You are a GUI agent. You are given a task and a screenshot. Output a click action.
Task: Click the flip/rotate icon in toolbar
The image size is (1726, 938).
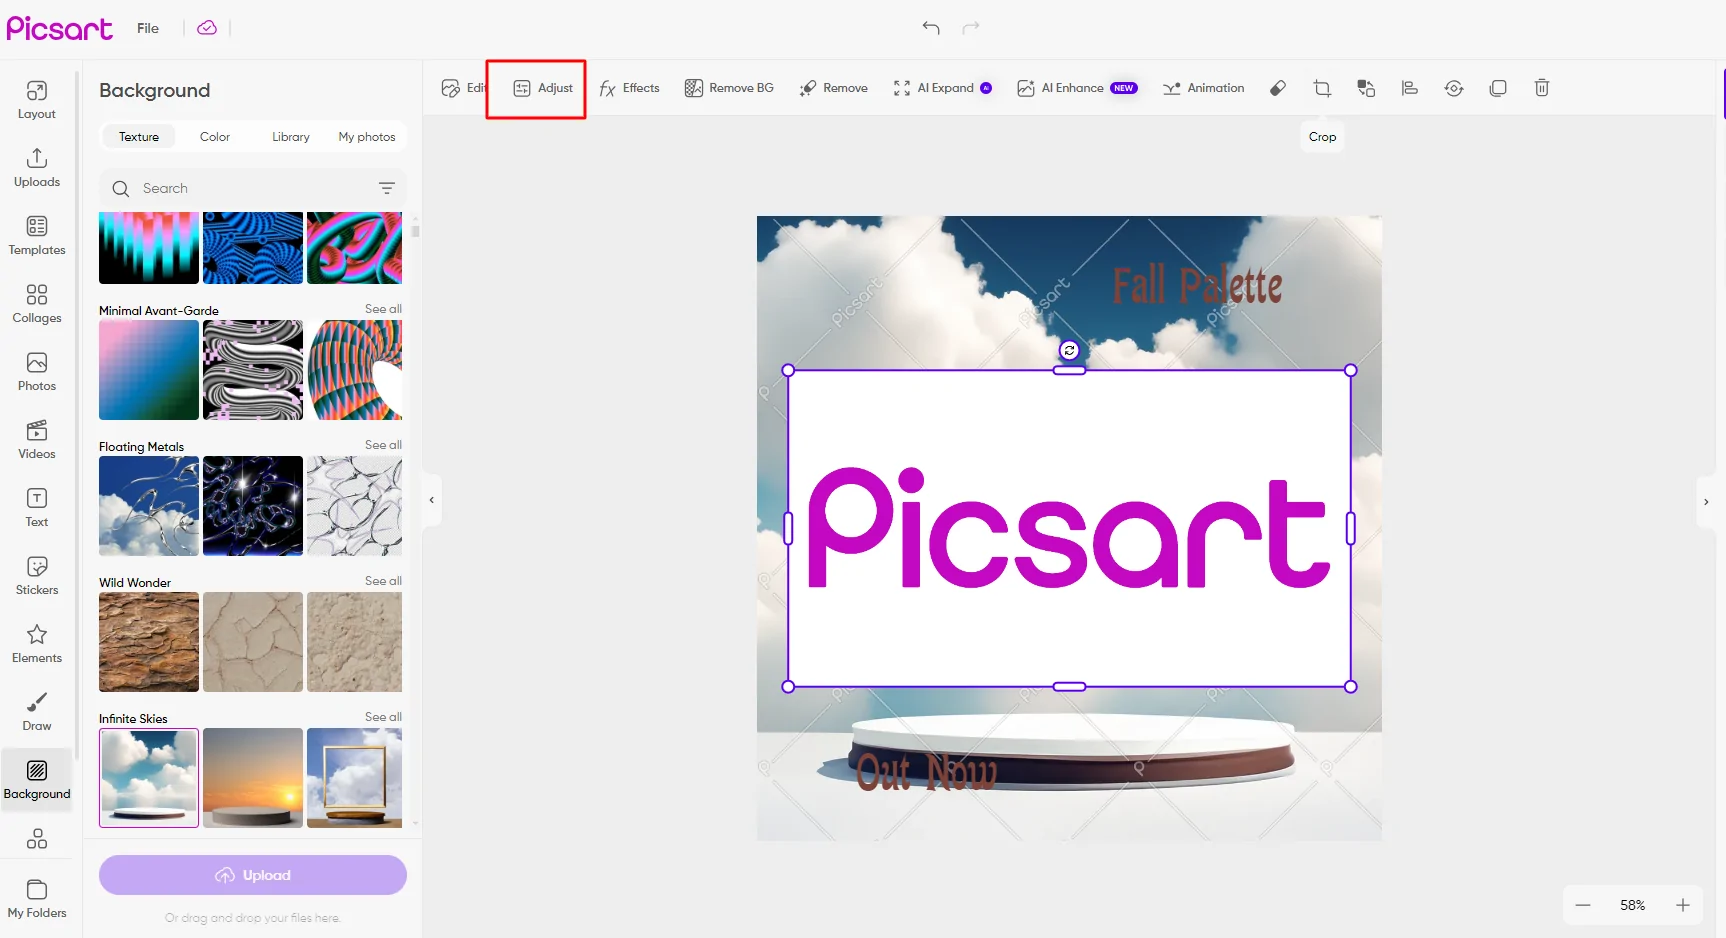pyautogui.click(x=1454, y=88)
